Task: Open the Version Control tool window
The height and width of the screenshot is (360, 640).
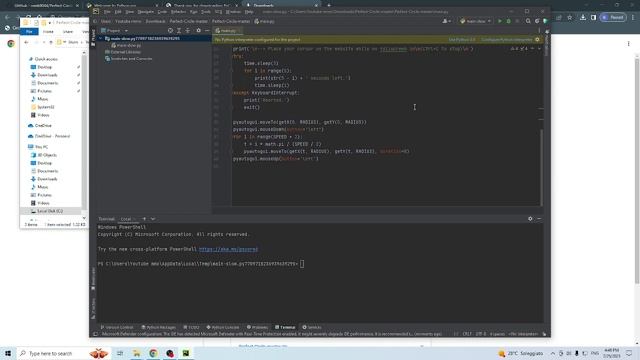Action: pos(117,327)
